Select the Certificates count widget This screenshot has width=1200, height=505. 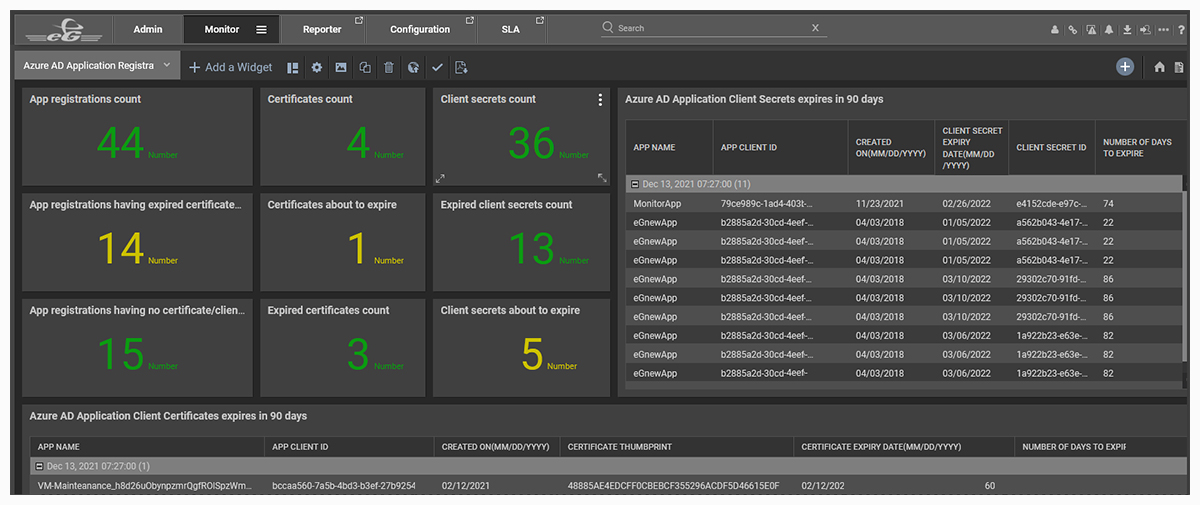342,136
